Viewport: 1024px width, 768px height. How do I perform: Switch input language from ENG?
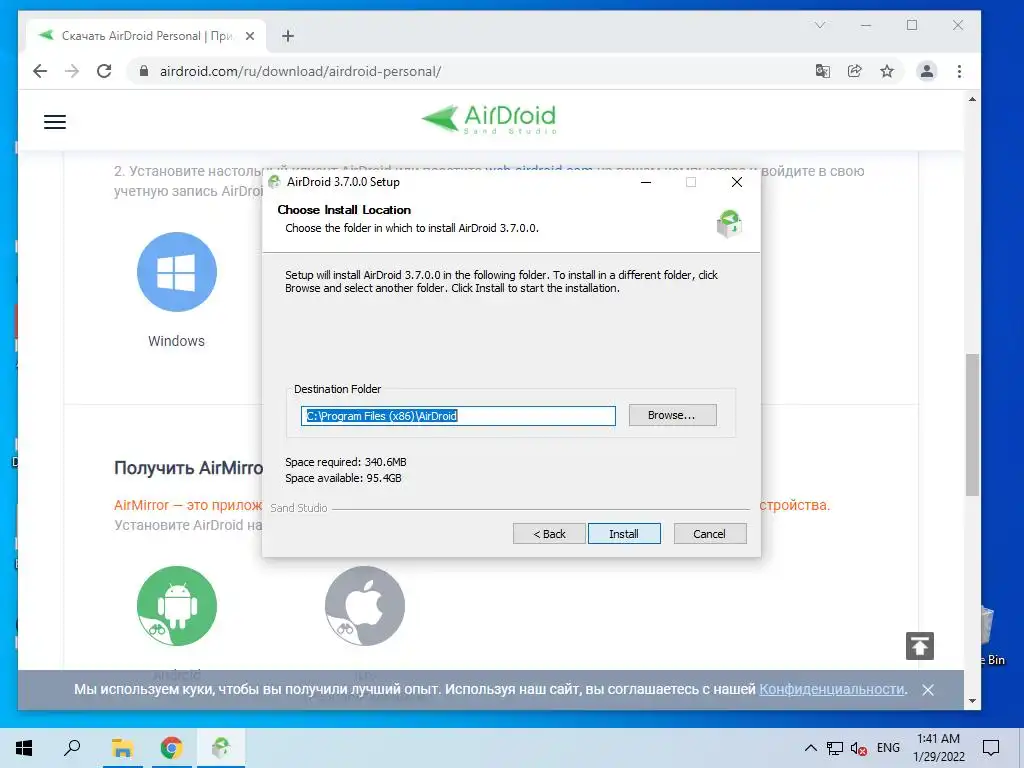(x=888, y=748)
